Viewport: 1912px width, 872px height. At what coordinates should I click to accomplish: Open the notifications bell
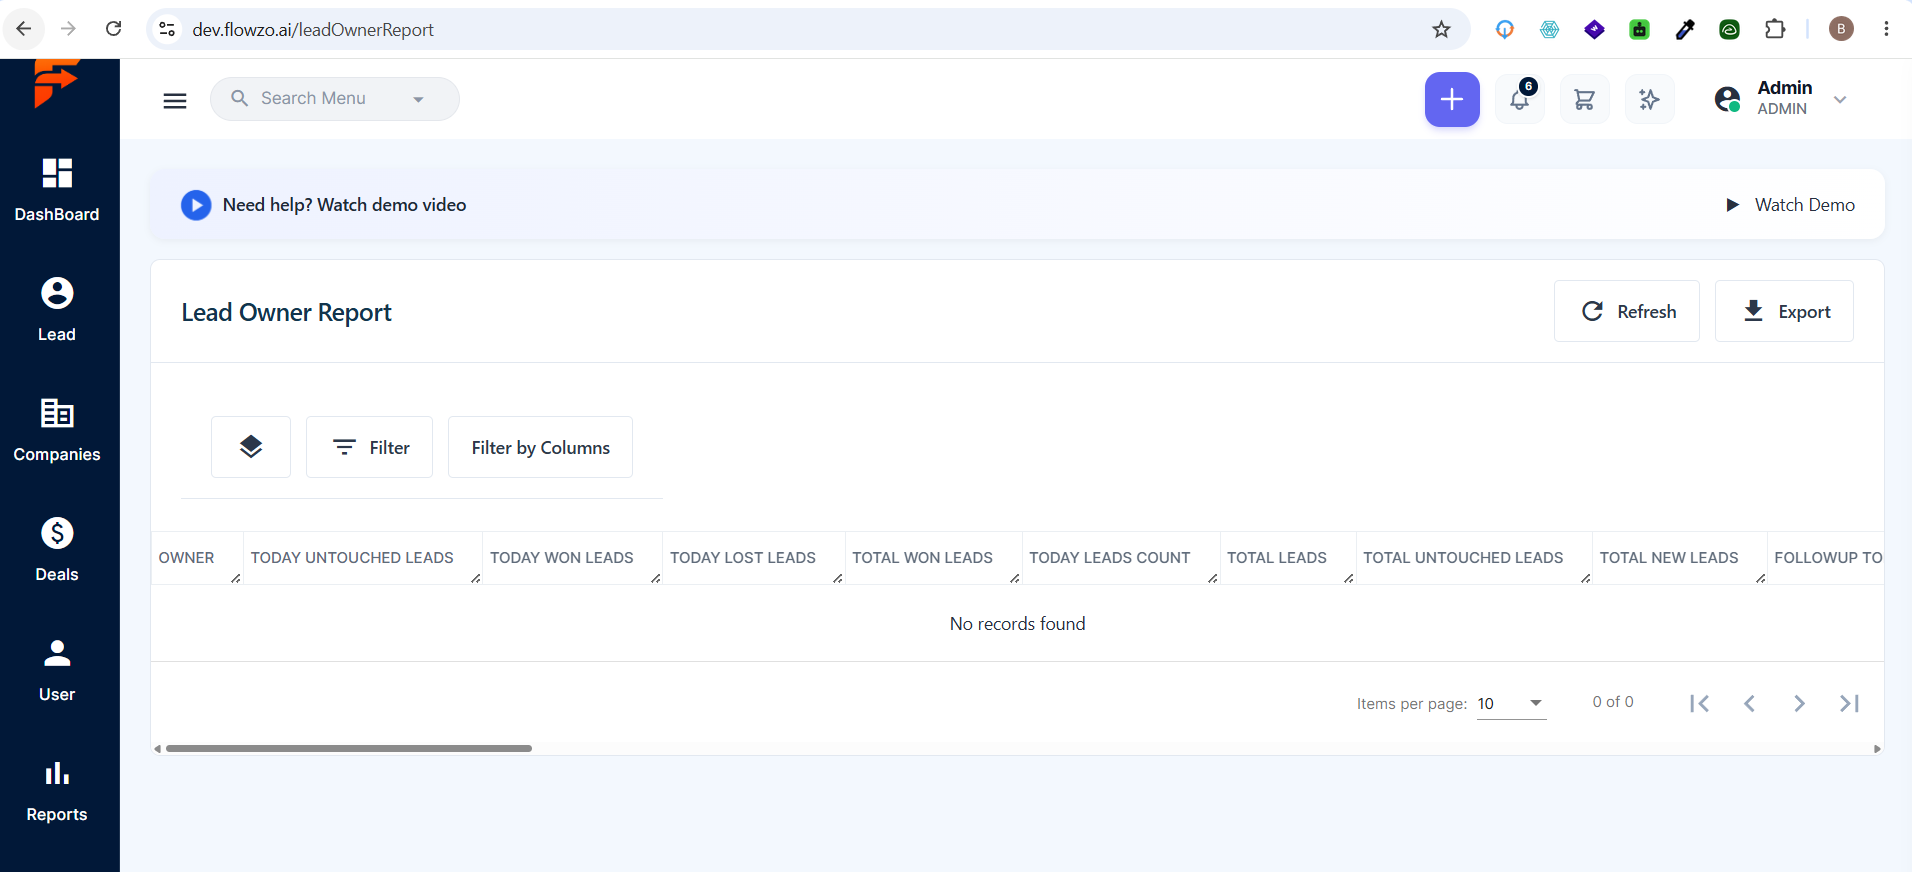tap(1520, 99)
